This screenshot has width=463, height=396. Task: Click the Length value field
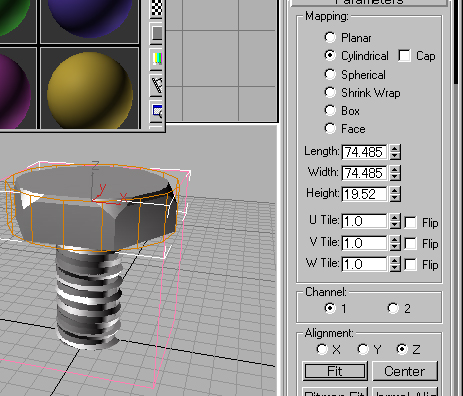(x=365, y=152)
